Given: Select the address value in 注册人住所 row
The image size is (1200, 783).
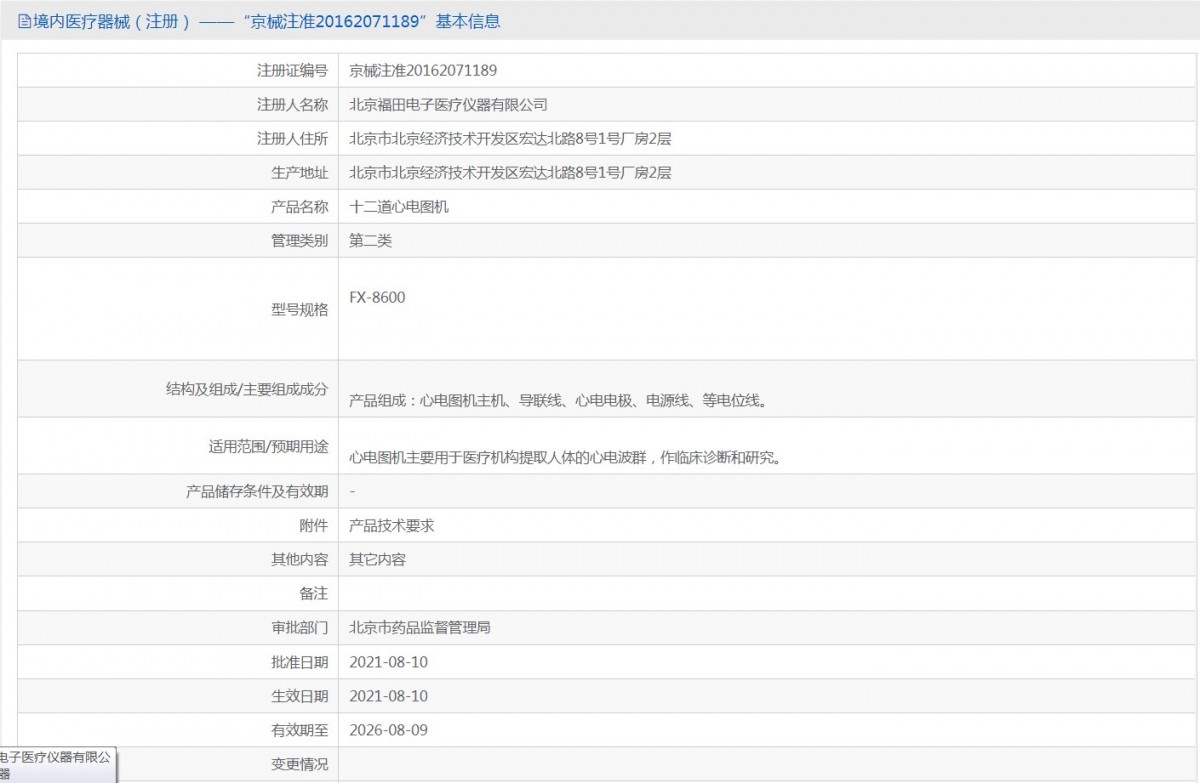Looking at the screenshot, I should (510, 139).
